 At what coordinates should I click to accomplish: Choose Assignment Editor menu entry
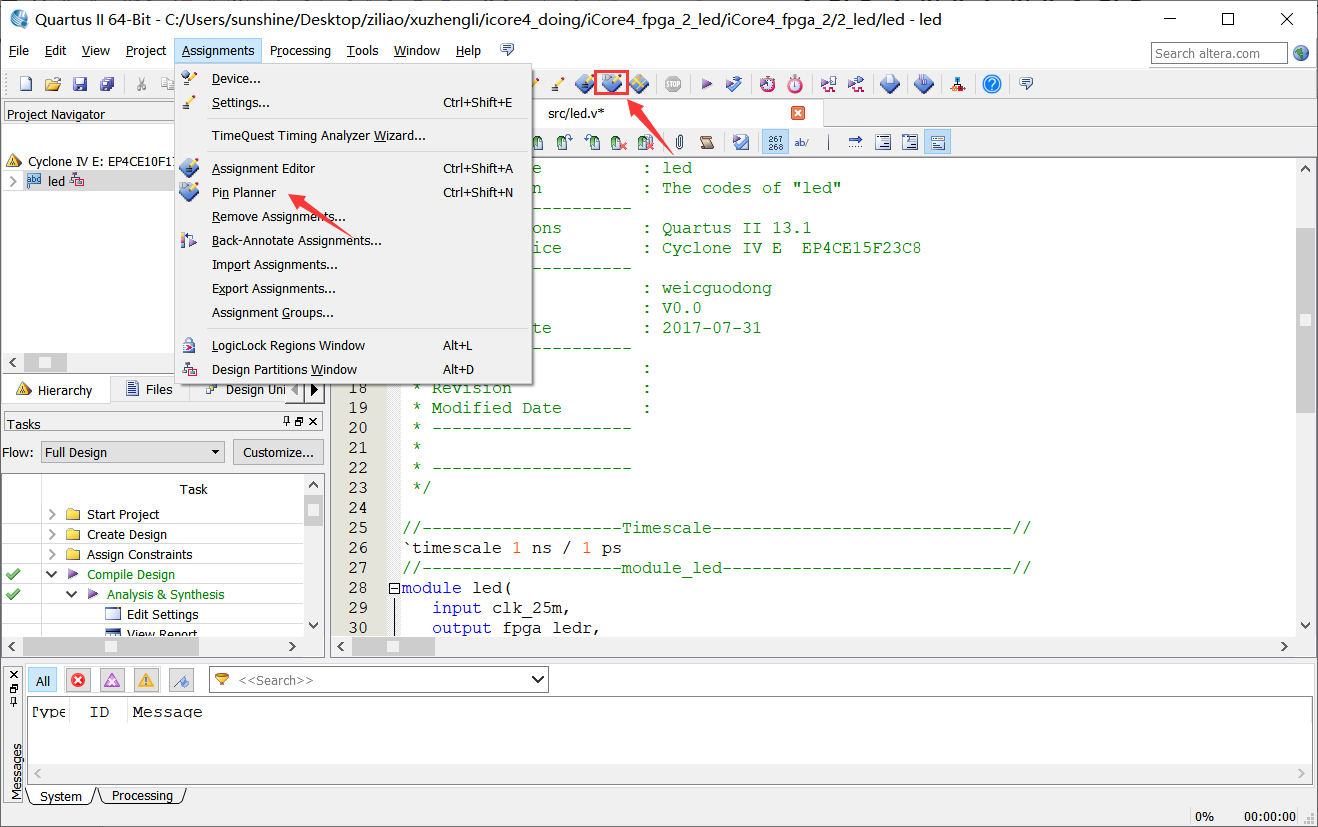tap(262, 168)
